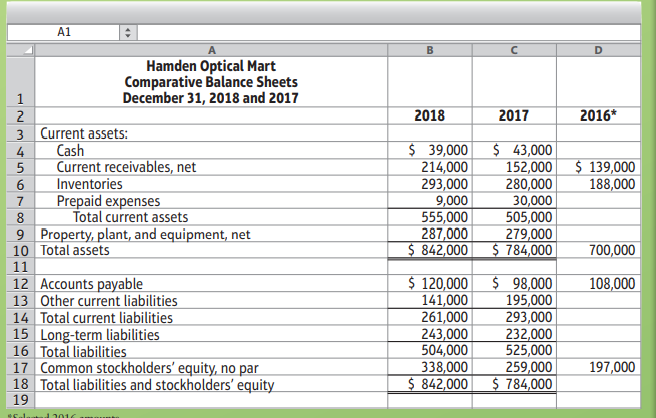Click Total assets 2016 value 700,000
The image size is (656, 418).
(598, 250)
